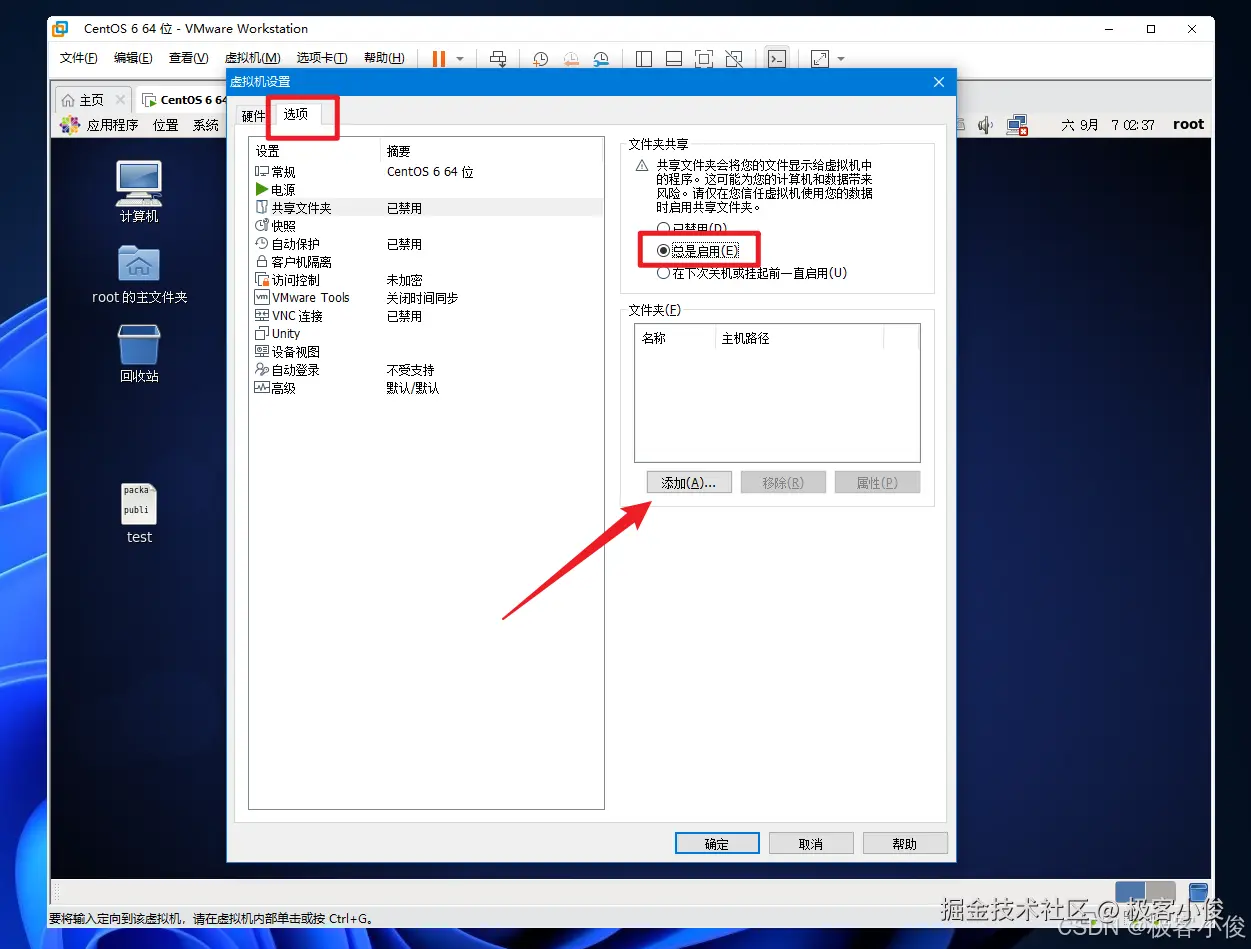Select the 自动登录 settings row
Image resolution: width=1251 pixels, height=949 pixels.
(427, 370)
